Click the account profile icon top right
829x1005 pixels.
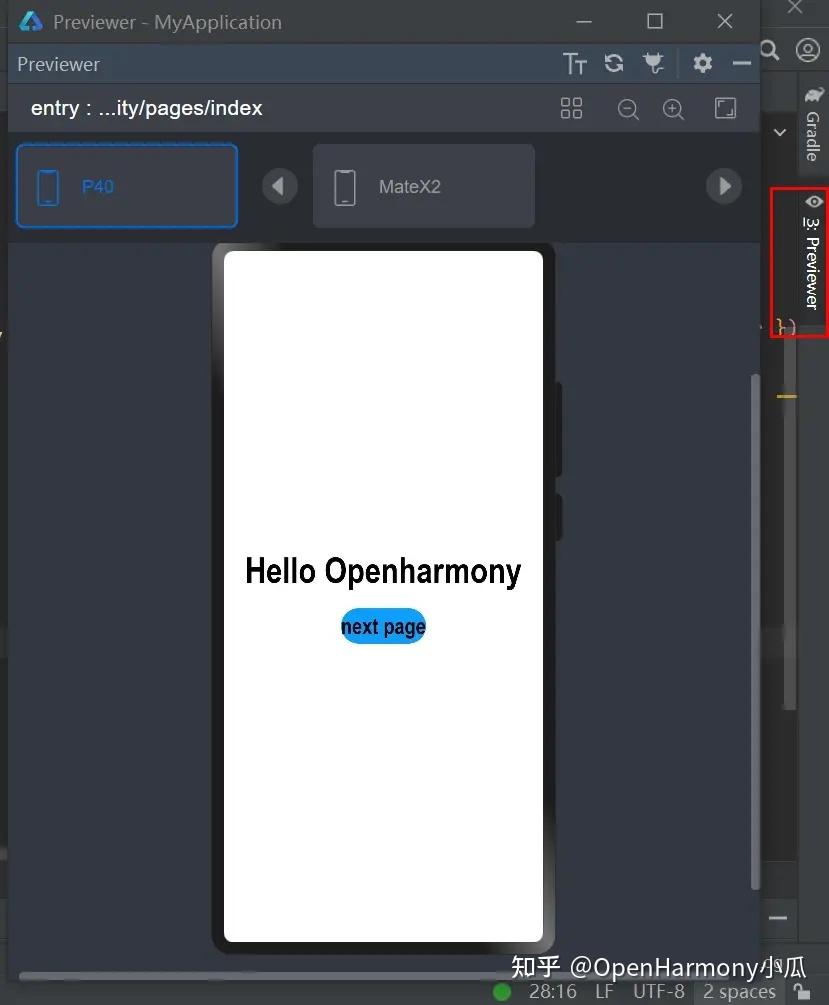[x=808, y=49]
